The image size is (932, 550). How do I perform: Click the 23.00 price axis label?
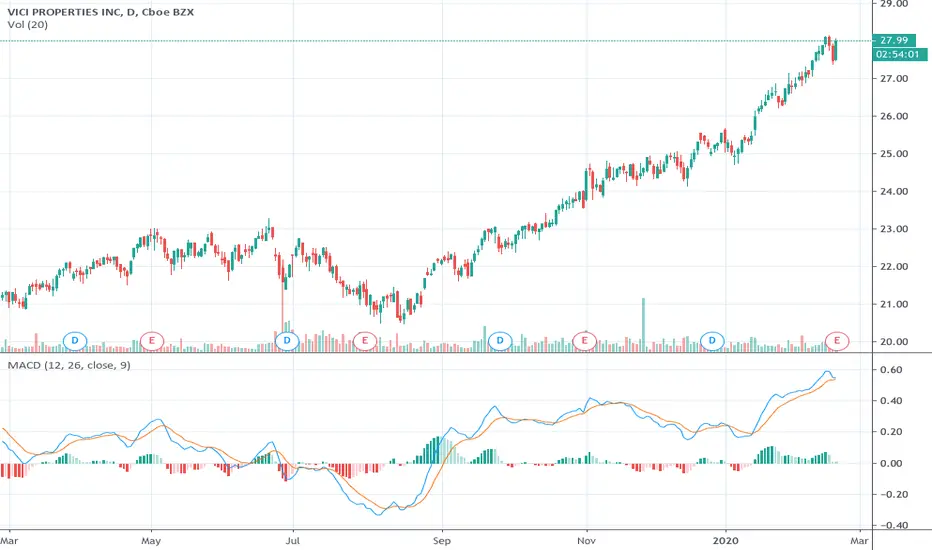(894, 229)
